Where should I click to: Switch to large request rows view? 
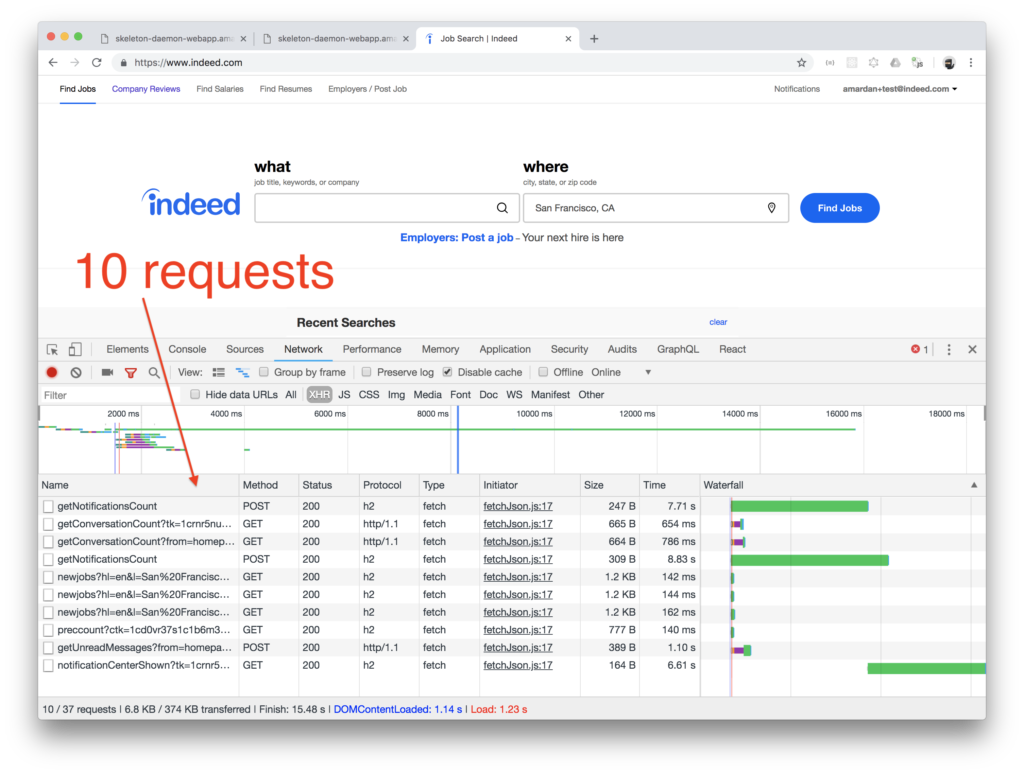pyautogui.click(x=219, y=372)
